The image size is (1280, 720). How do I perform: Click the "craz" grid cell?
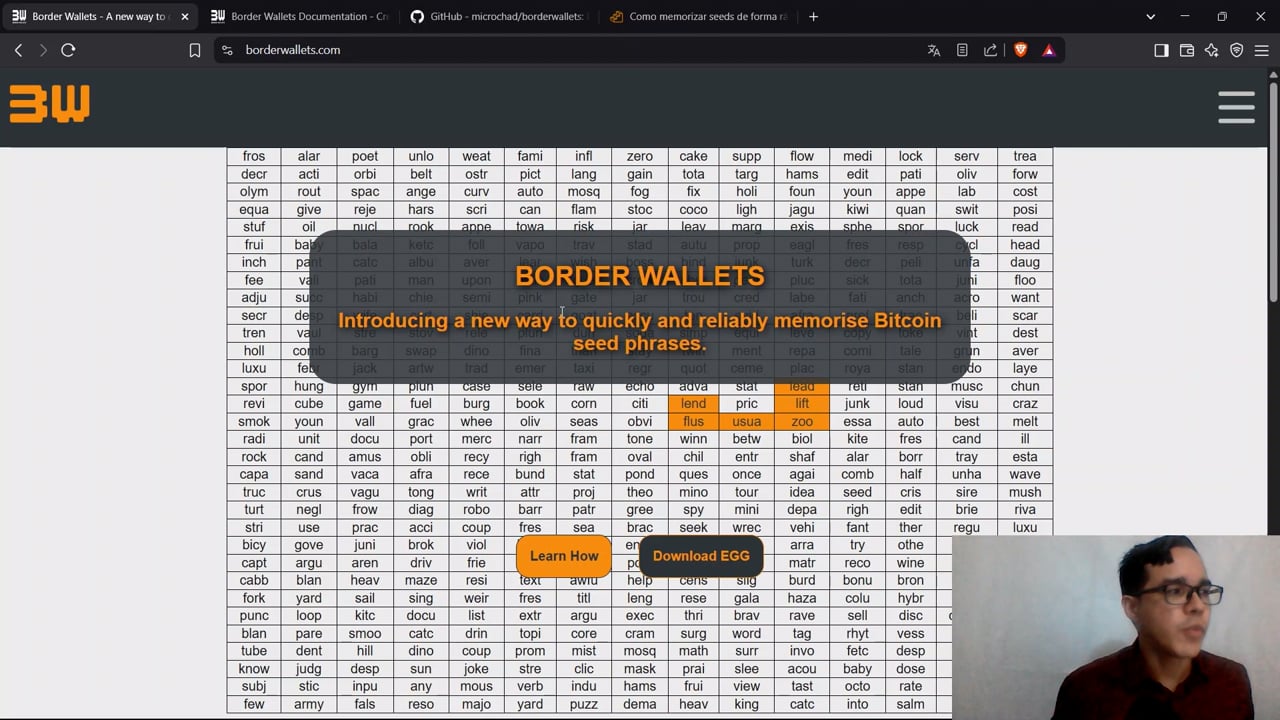pos(1025,404)
